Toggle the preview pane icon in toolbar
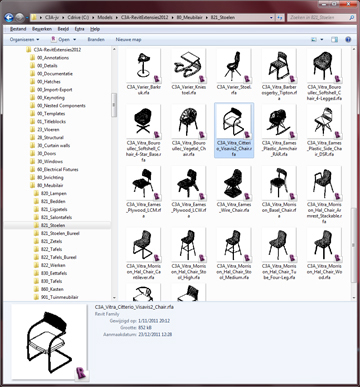 tap(334, 40)
